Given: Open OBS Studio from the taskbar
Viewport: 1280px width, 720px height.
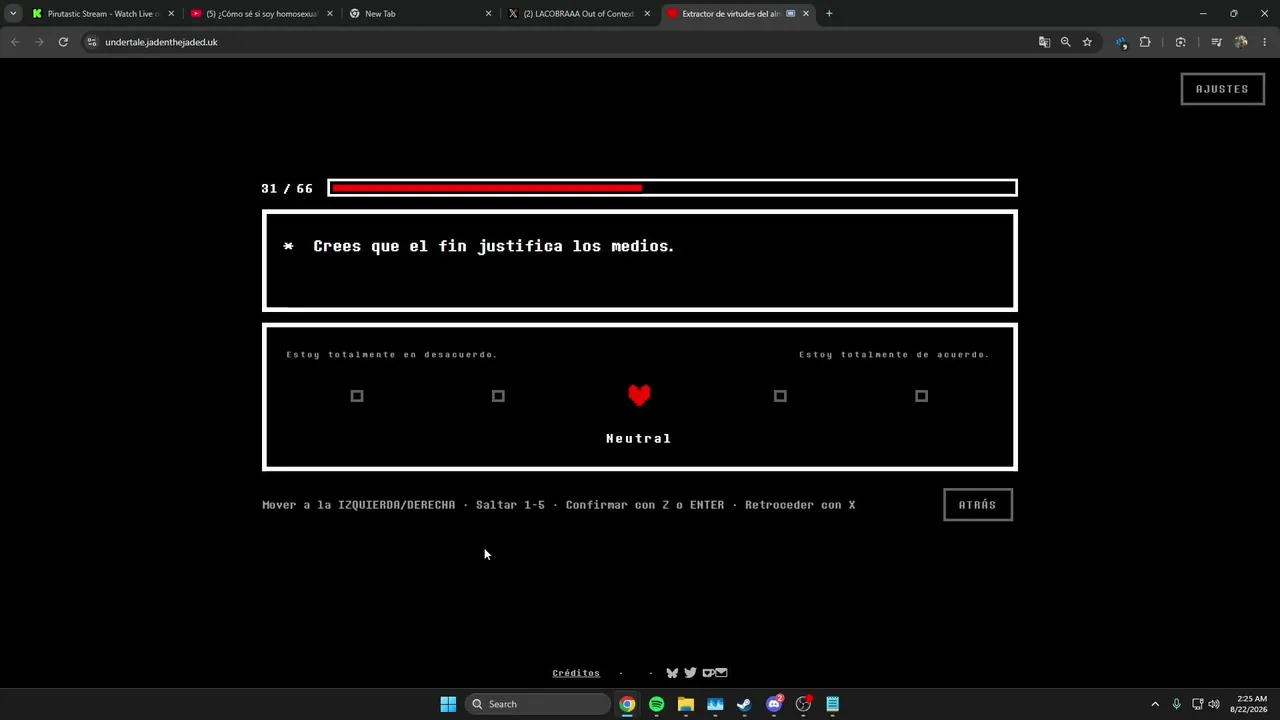Looking at the screenshot, I should tap(803, 704).
